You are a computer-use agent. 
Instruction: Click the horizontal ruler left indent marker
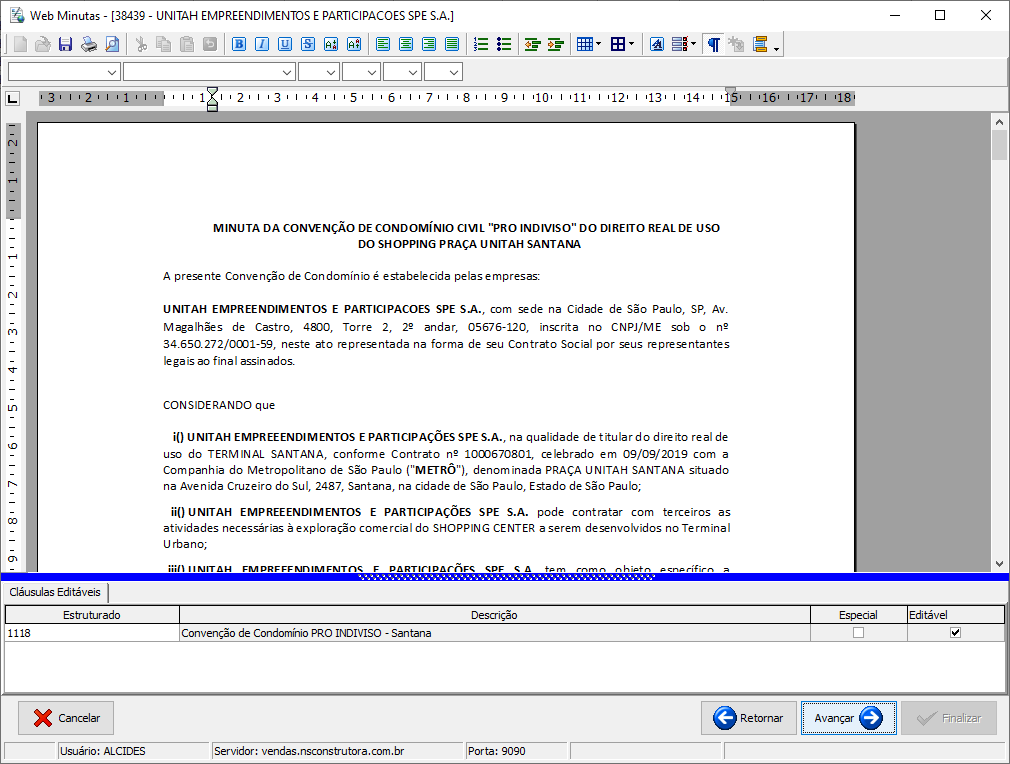[213, 99]
